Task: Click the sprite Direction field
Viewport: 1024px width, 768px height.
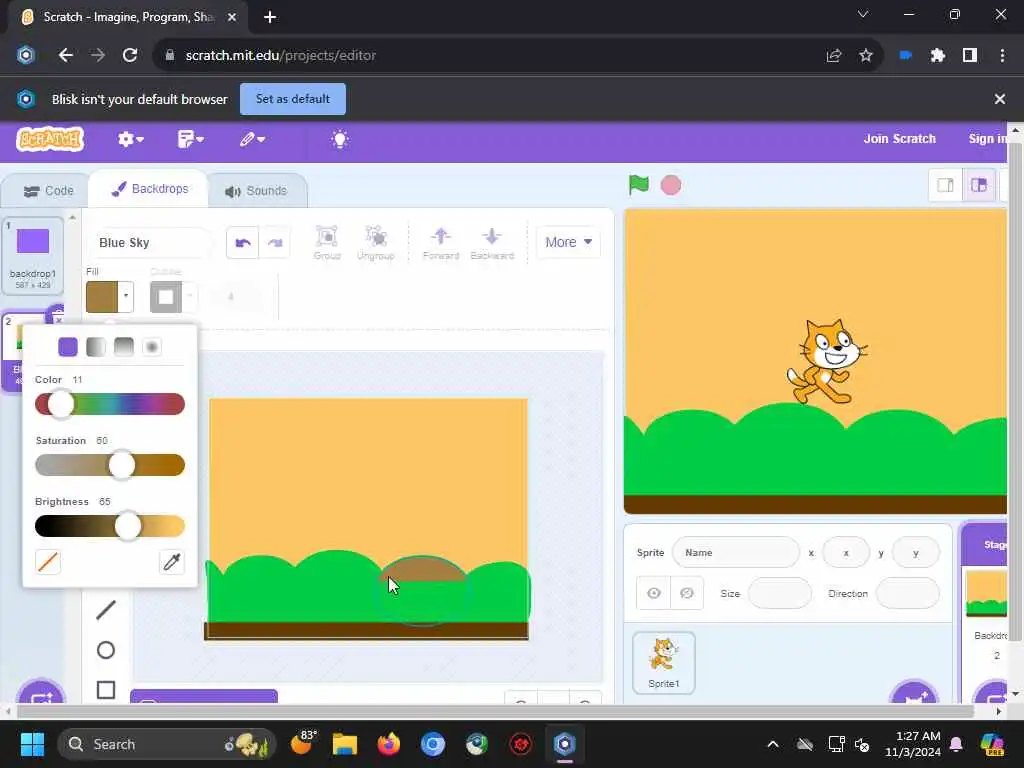Action: click(907, 593)
